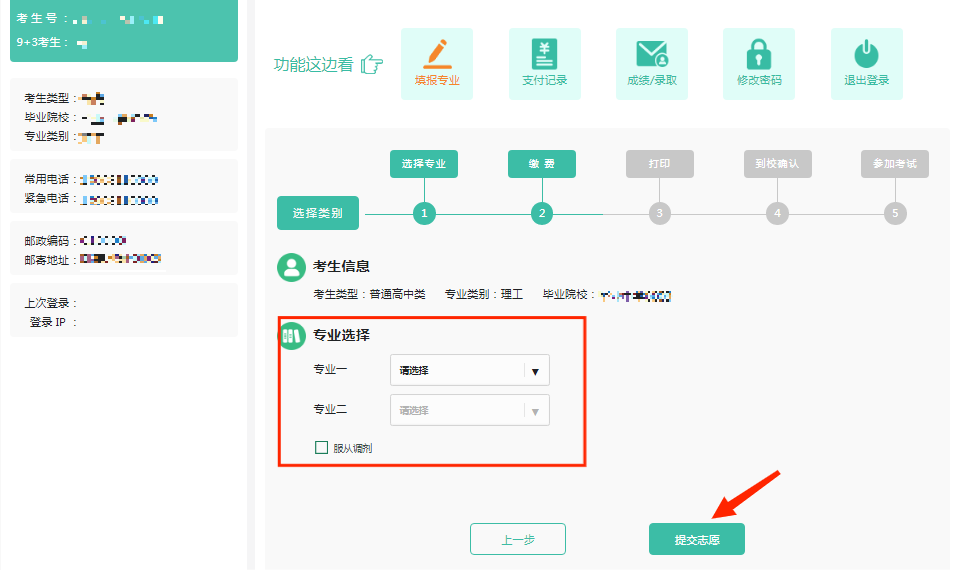Select the 到校确认 step label

coord(778,163)
